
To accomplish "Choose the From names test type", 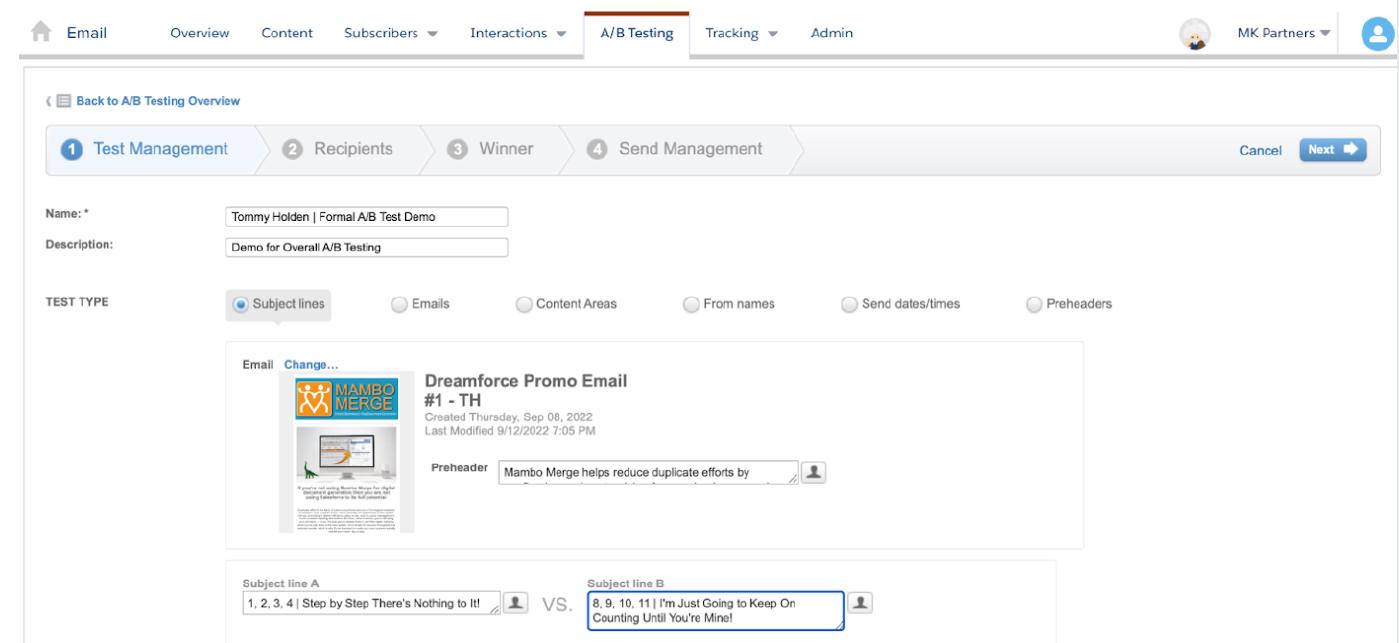I will [691, 304].
